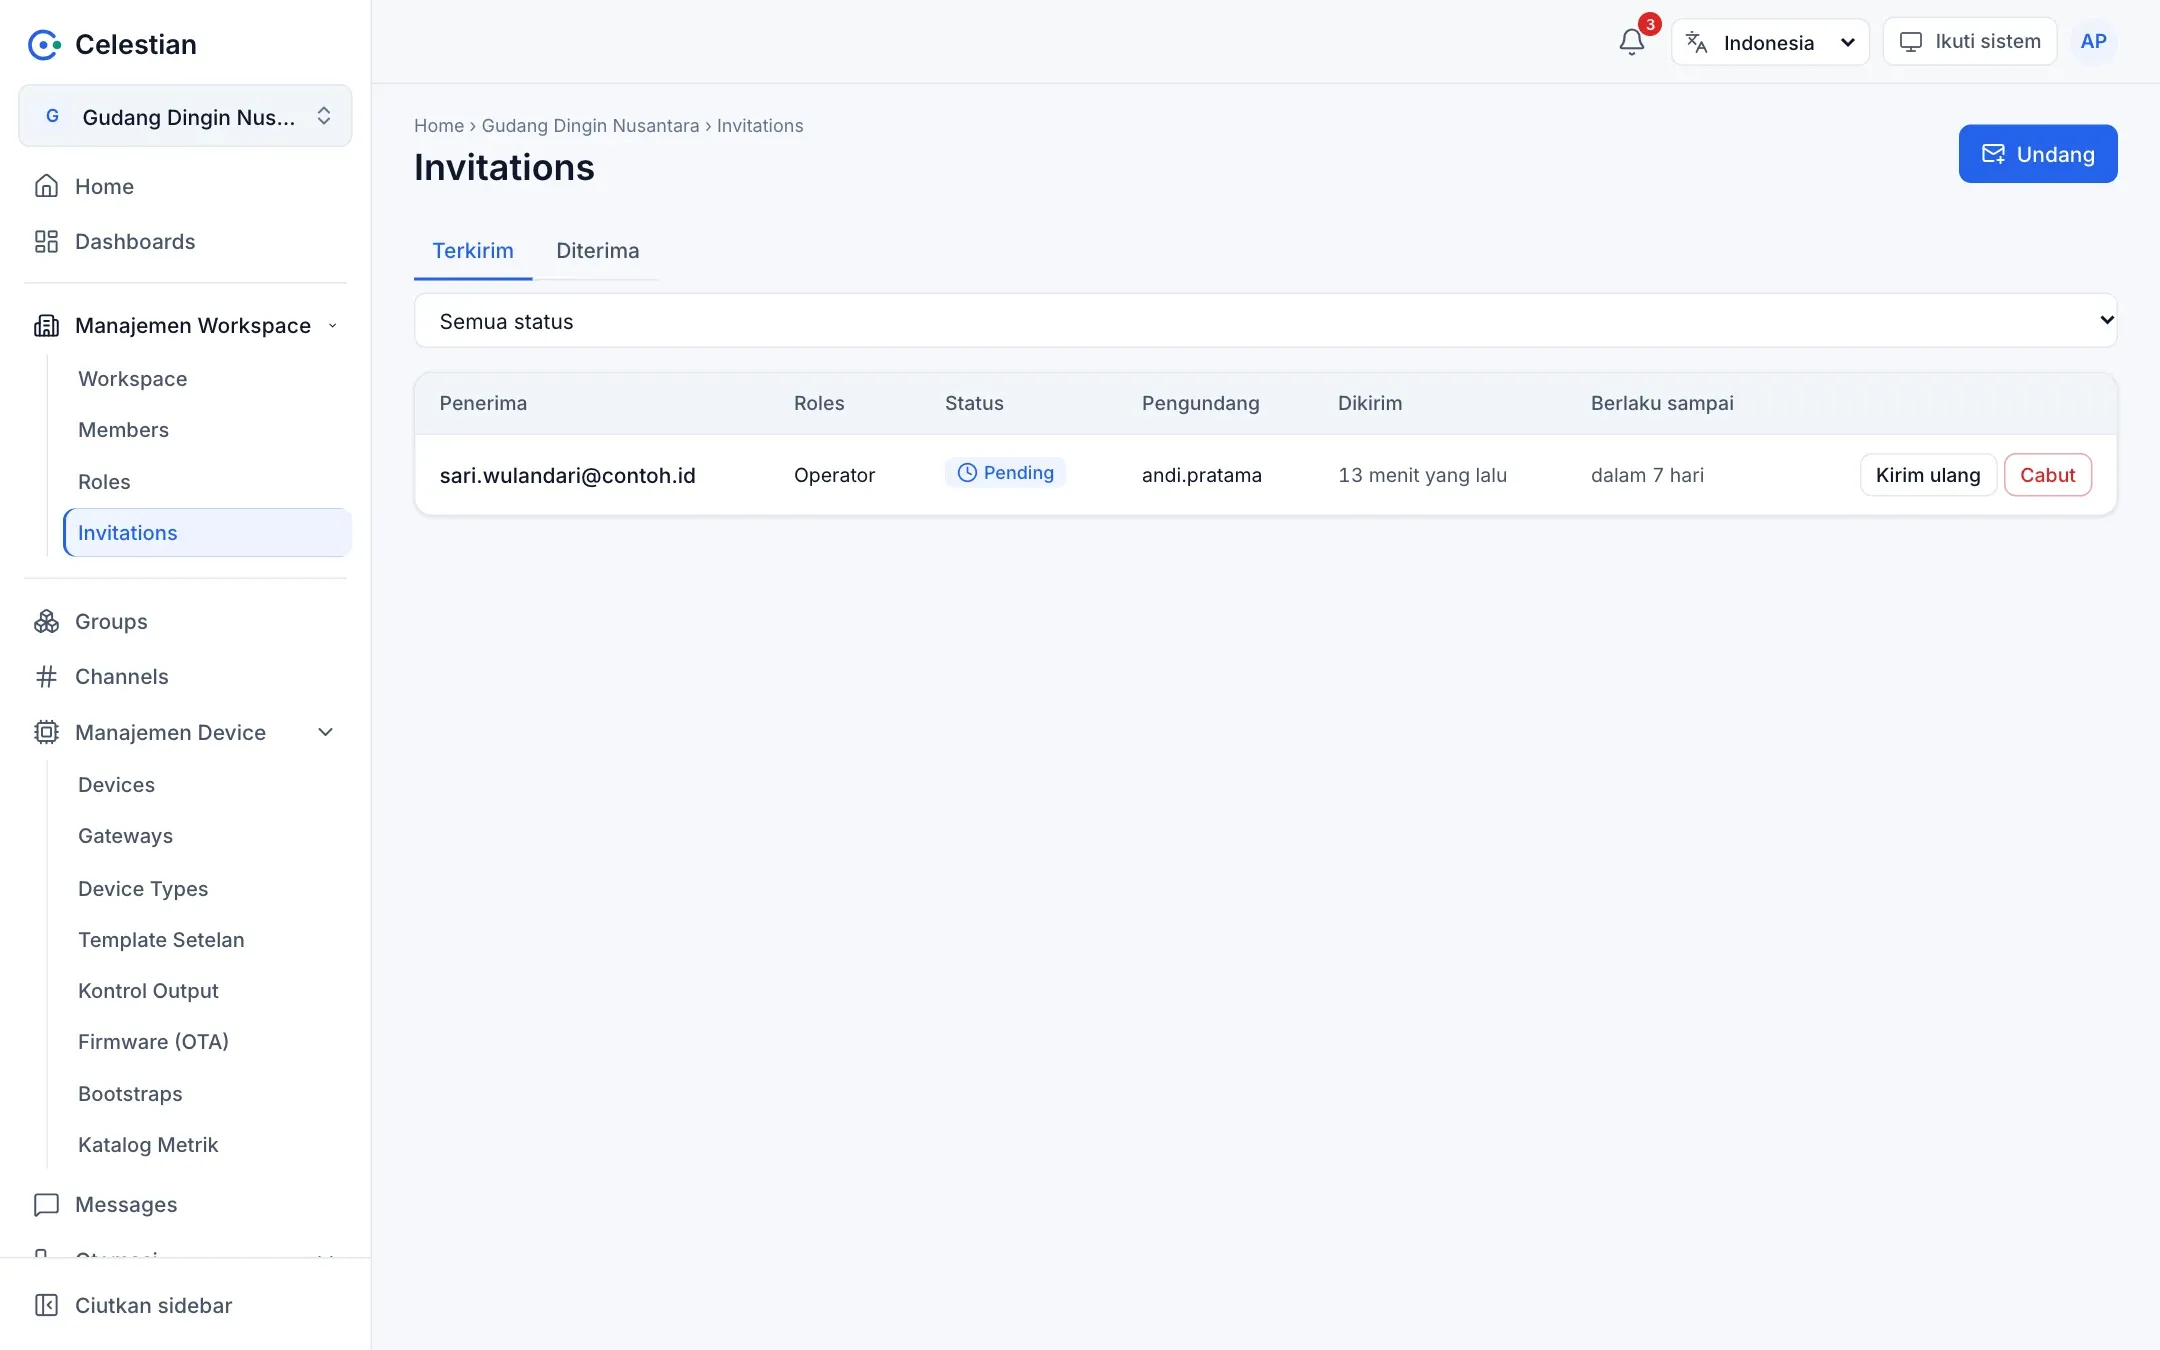2160x1350 pixels.
Task: Open the Semua status filter dropdown
Action: pyautogui.click(x=1265, y=321)
